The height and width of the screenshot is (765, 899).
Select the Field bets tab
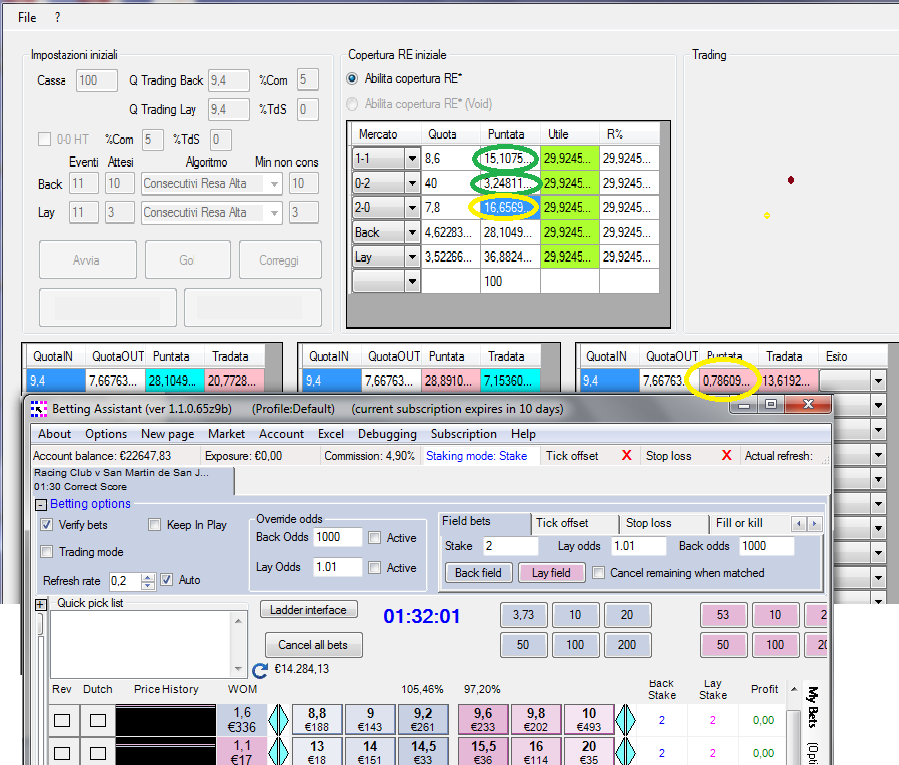click(484, 521)
